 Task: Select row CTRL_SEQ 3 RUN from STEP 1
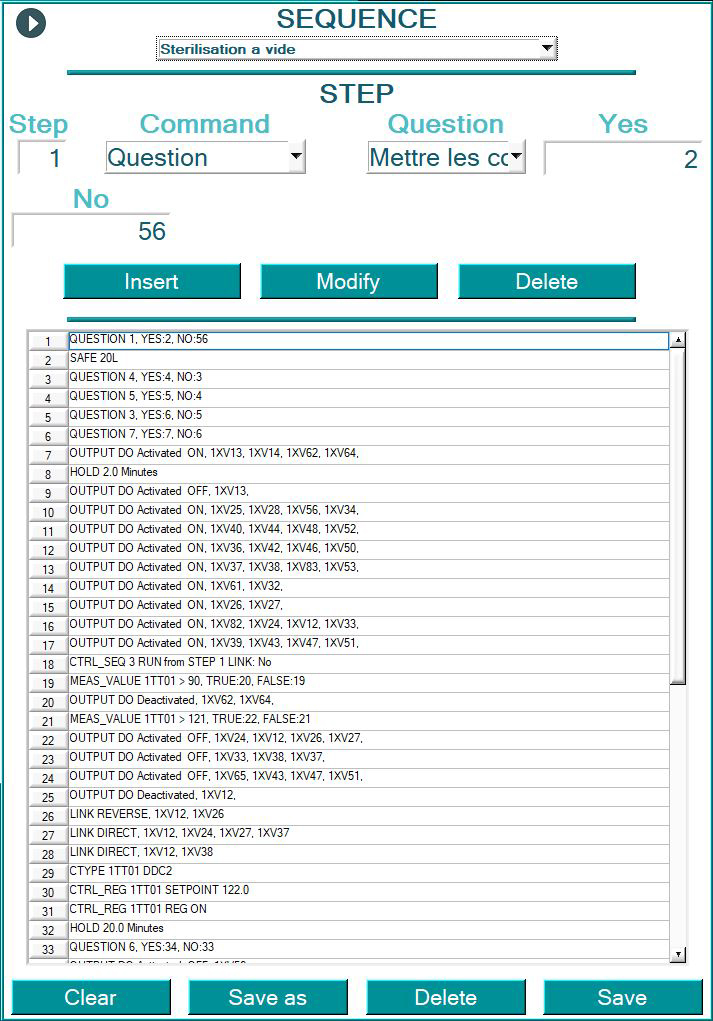tap(369, 664)
